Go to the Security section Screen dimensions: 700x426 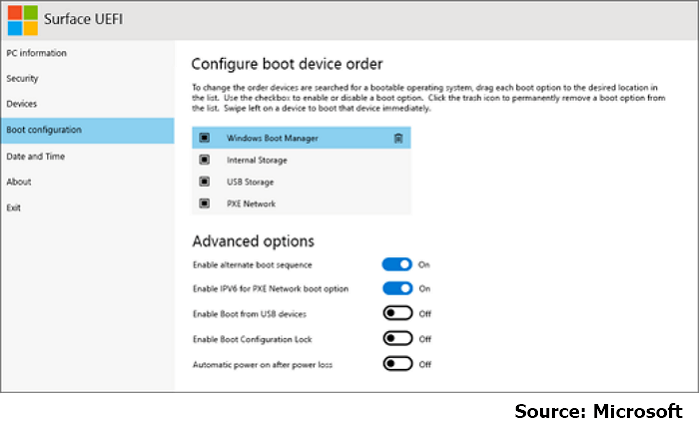[22, 78]
